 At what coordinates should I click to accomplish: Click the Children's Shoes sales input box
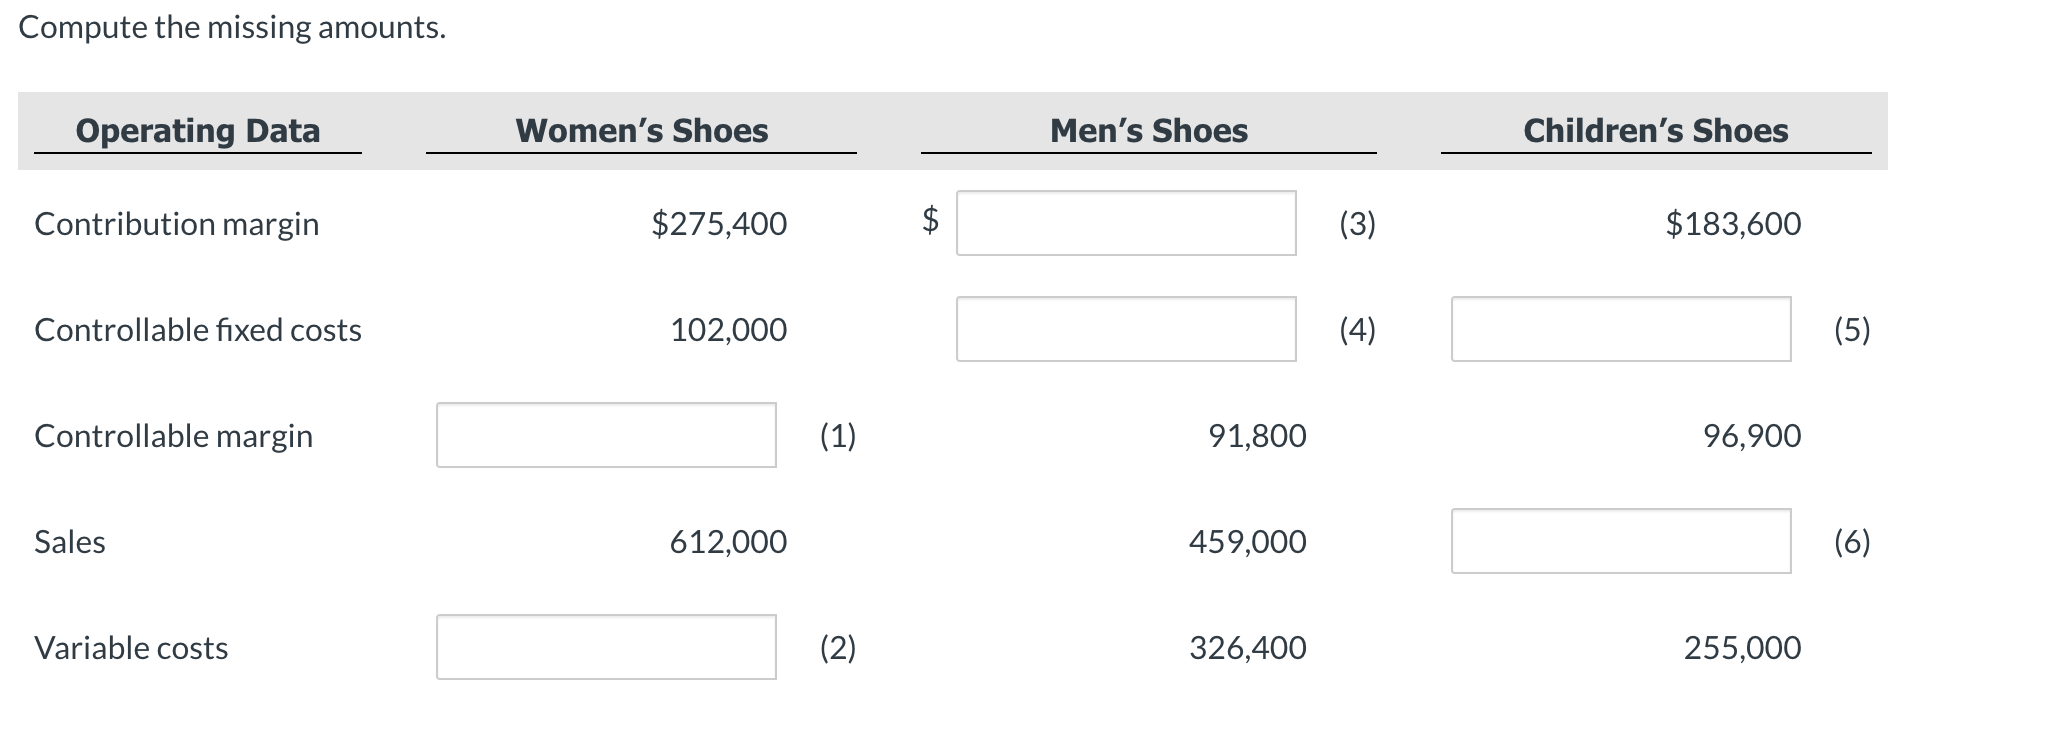point(1621,541)
